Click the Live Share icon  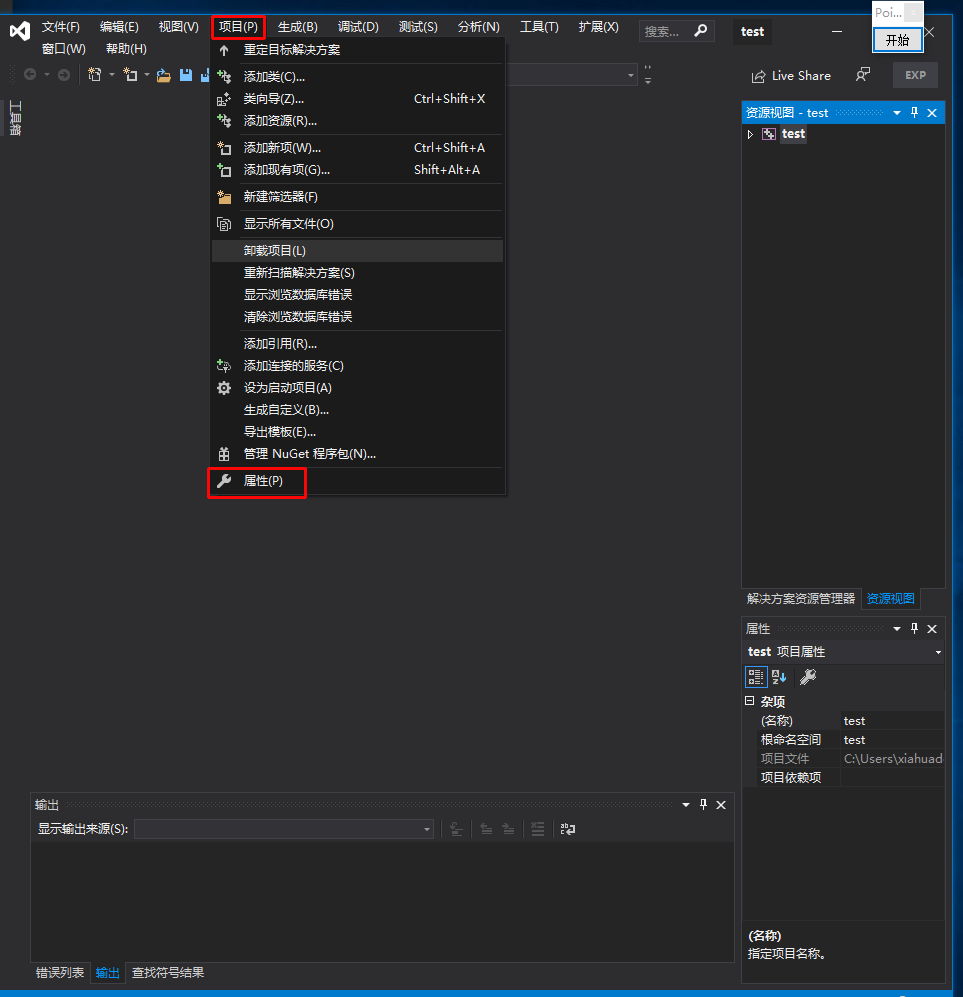point(760,75)
